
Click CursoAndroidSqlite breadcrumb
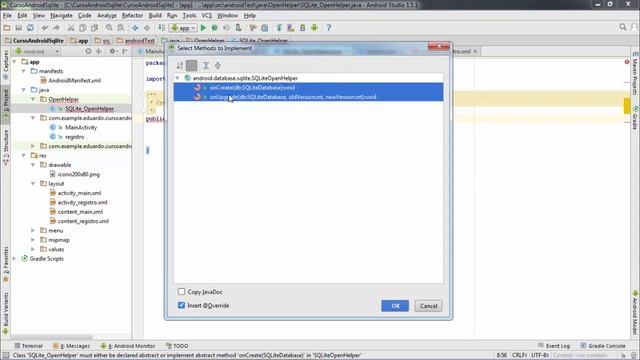(34, 40)
